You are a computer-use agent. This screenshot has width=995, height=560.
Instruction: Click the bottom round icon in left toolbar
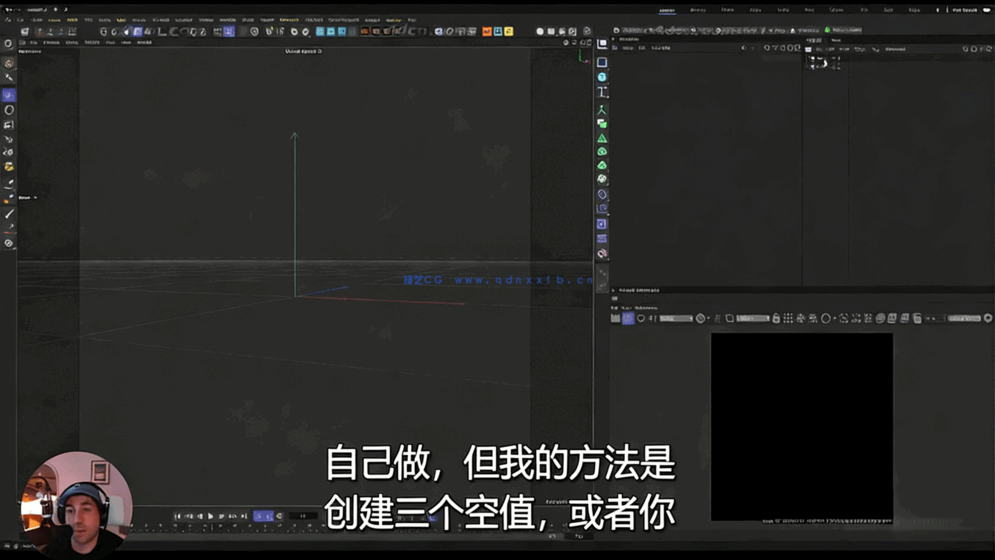pos(9,243)
